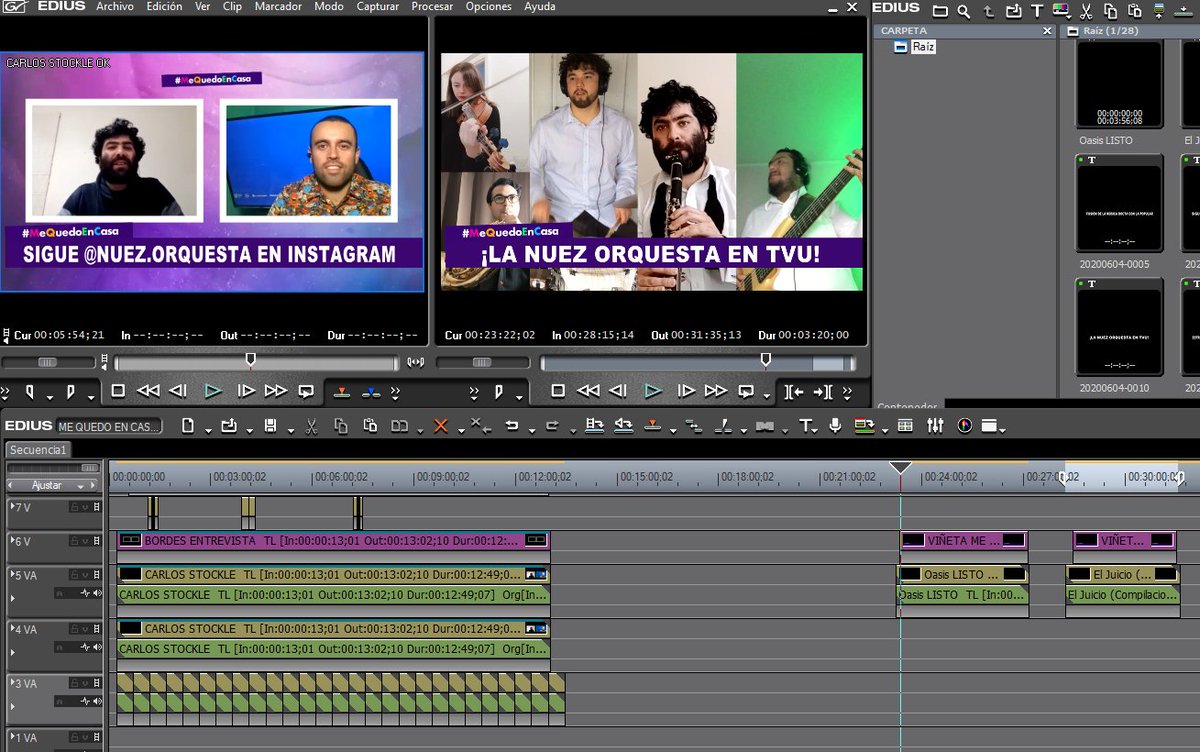Redo action in timeline toolbar
This screenshot has height=752, width=1200.
tap(552, 426)
